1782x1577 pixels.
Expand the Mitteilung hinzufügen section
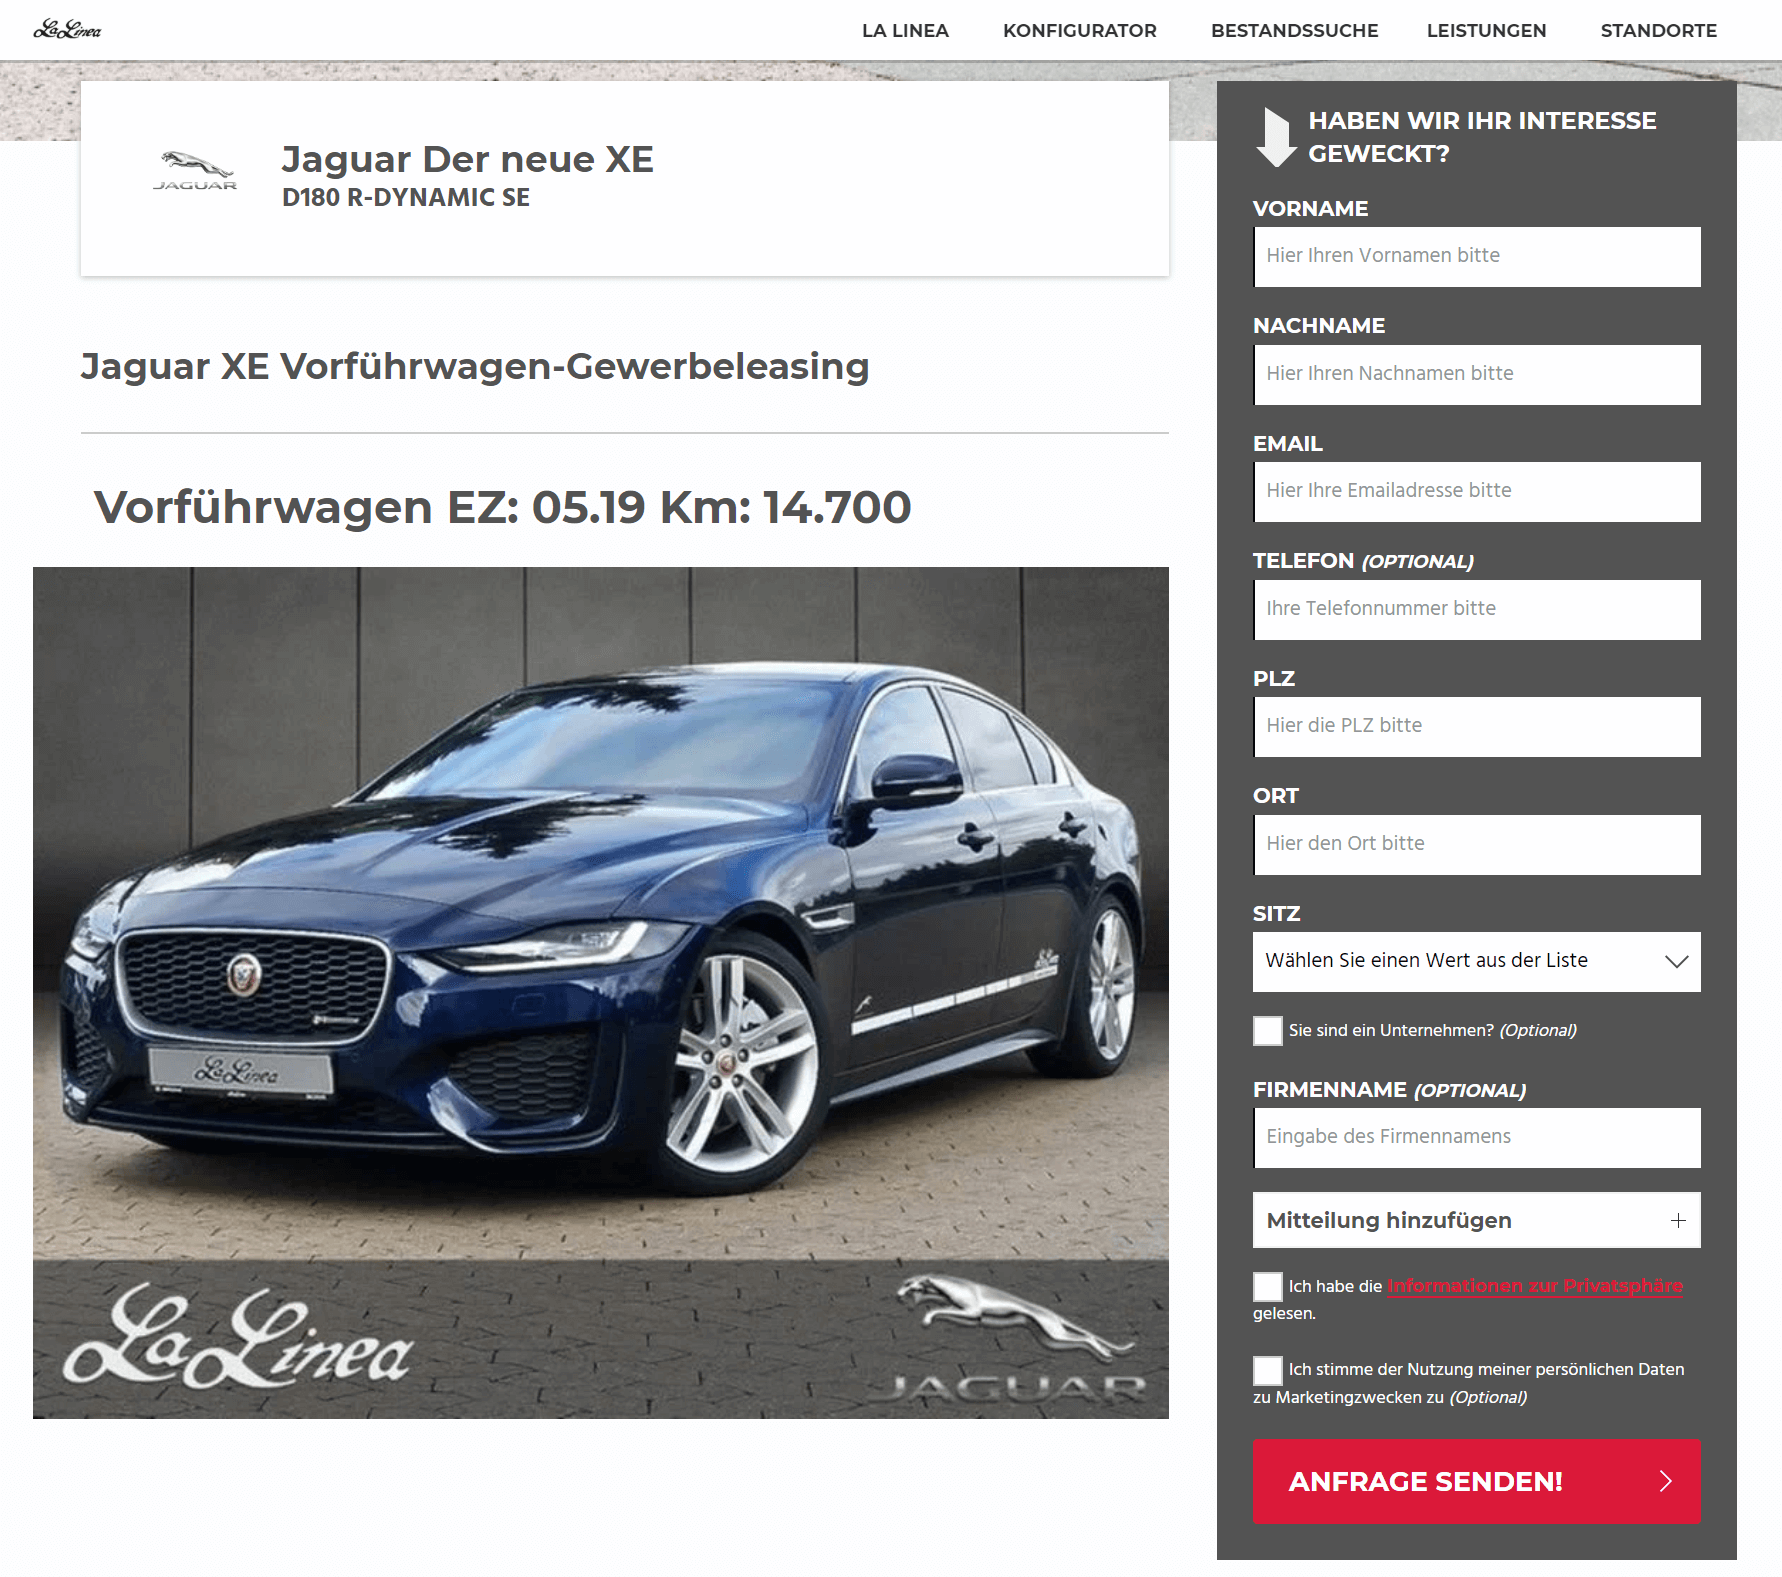pyautogui.click(x=1477, y=1220)
